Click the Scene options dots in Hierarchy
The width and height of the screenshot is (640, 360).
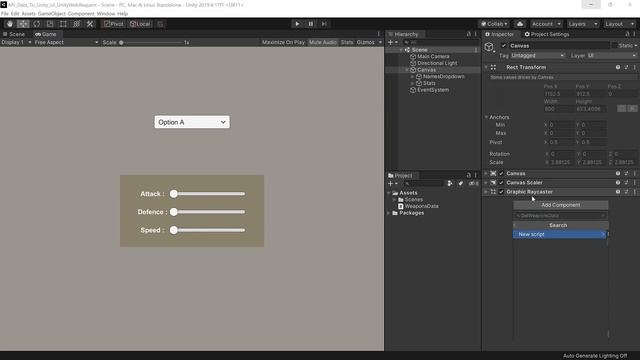point(476,50)
